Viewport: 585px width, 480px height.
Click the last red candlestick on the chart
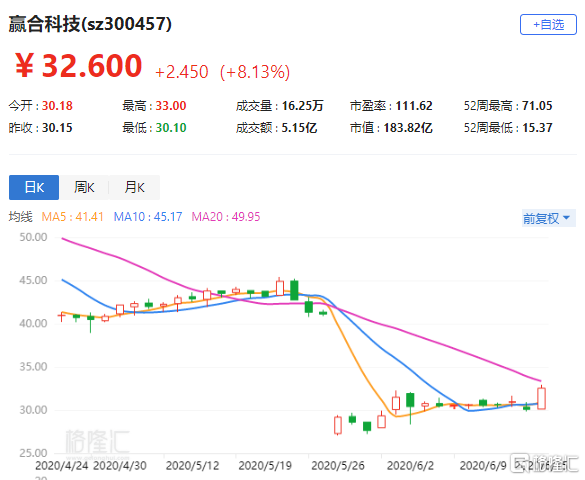541,398
